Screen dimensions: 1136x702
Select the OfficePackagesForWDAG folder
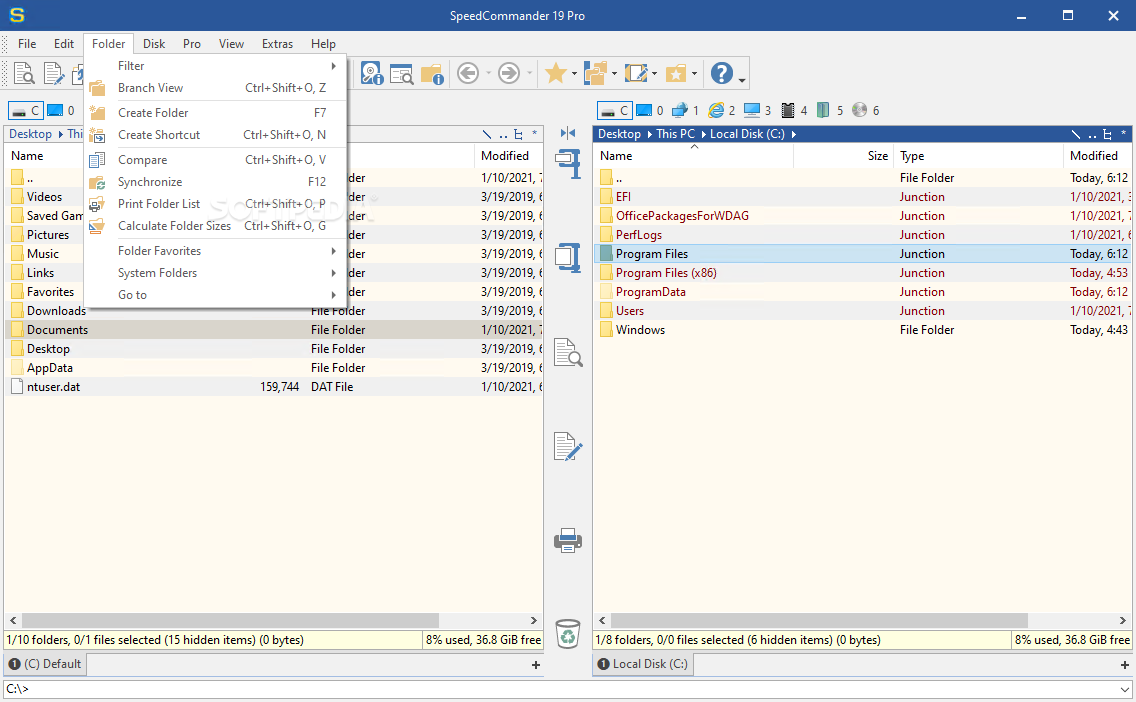pyautogui.click(x=862, y=216)
